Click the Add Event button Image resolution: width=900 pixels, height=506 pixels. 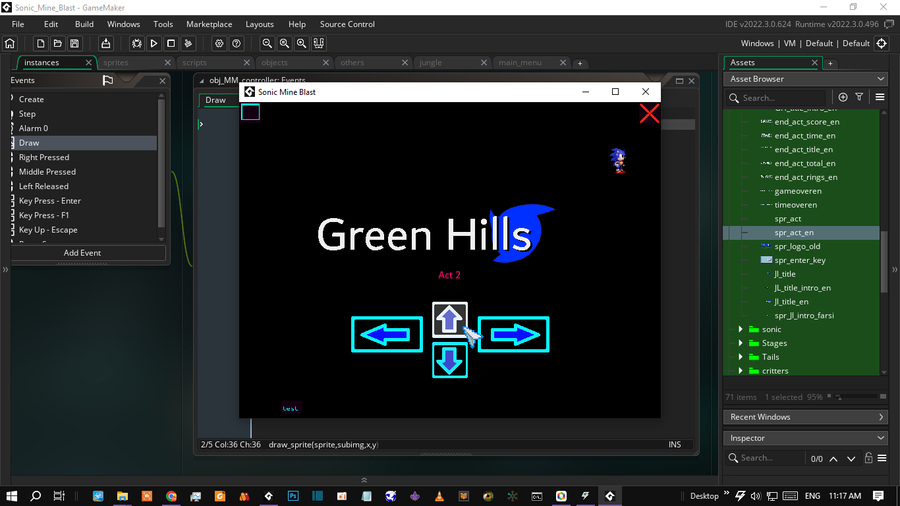pyautogui.click(x=82, y=252)
